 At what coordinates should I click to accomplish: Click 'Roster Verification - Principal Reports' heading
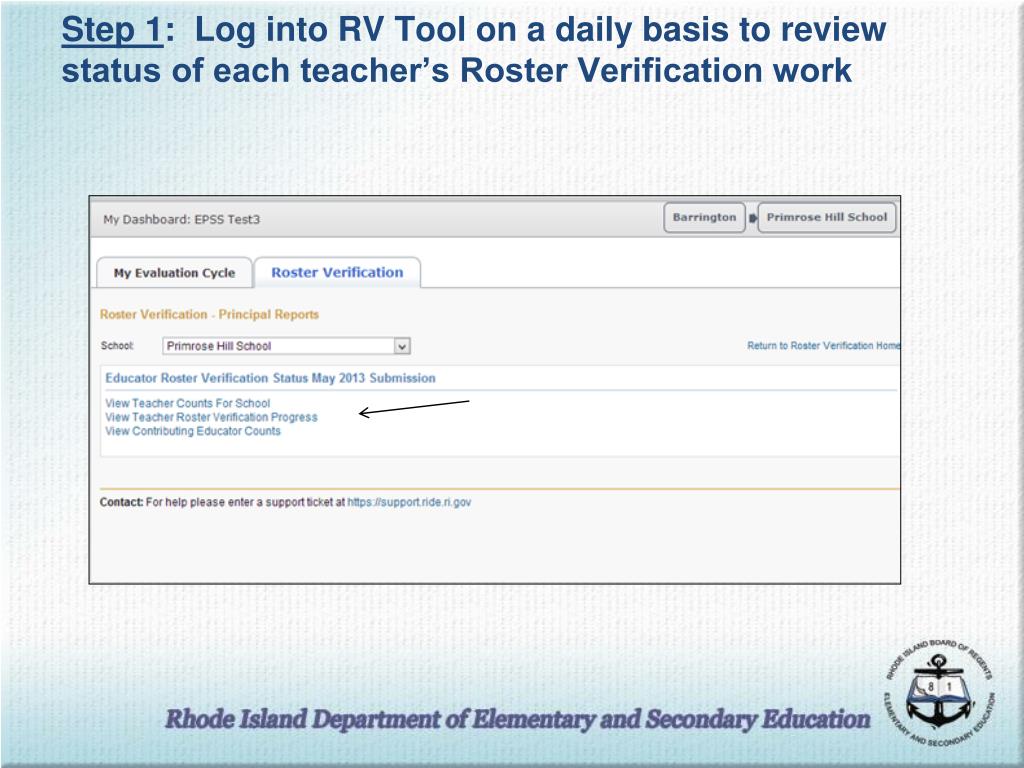tap(209, 314)
